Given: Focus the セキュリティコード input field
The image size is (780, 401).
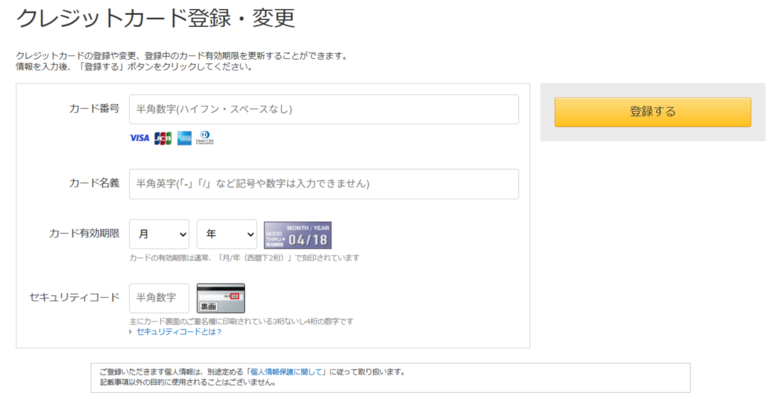Looking at the screenshot, I should tap(159, 298).
